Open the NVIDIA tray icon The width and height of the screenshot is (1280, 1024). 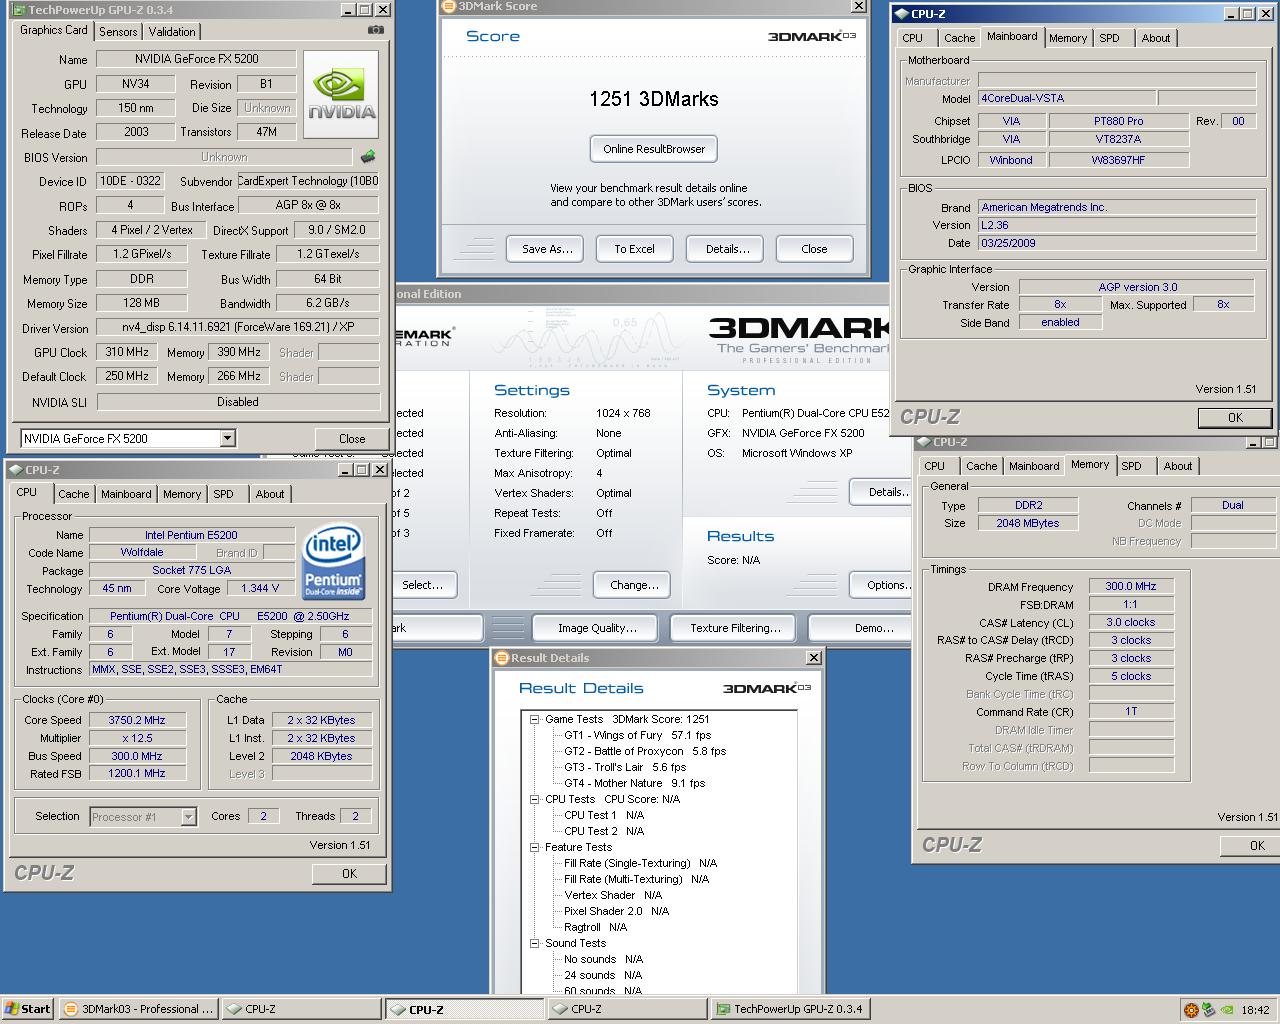[x=1226, y=1010]
